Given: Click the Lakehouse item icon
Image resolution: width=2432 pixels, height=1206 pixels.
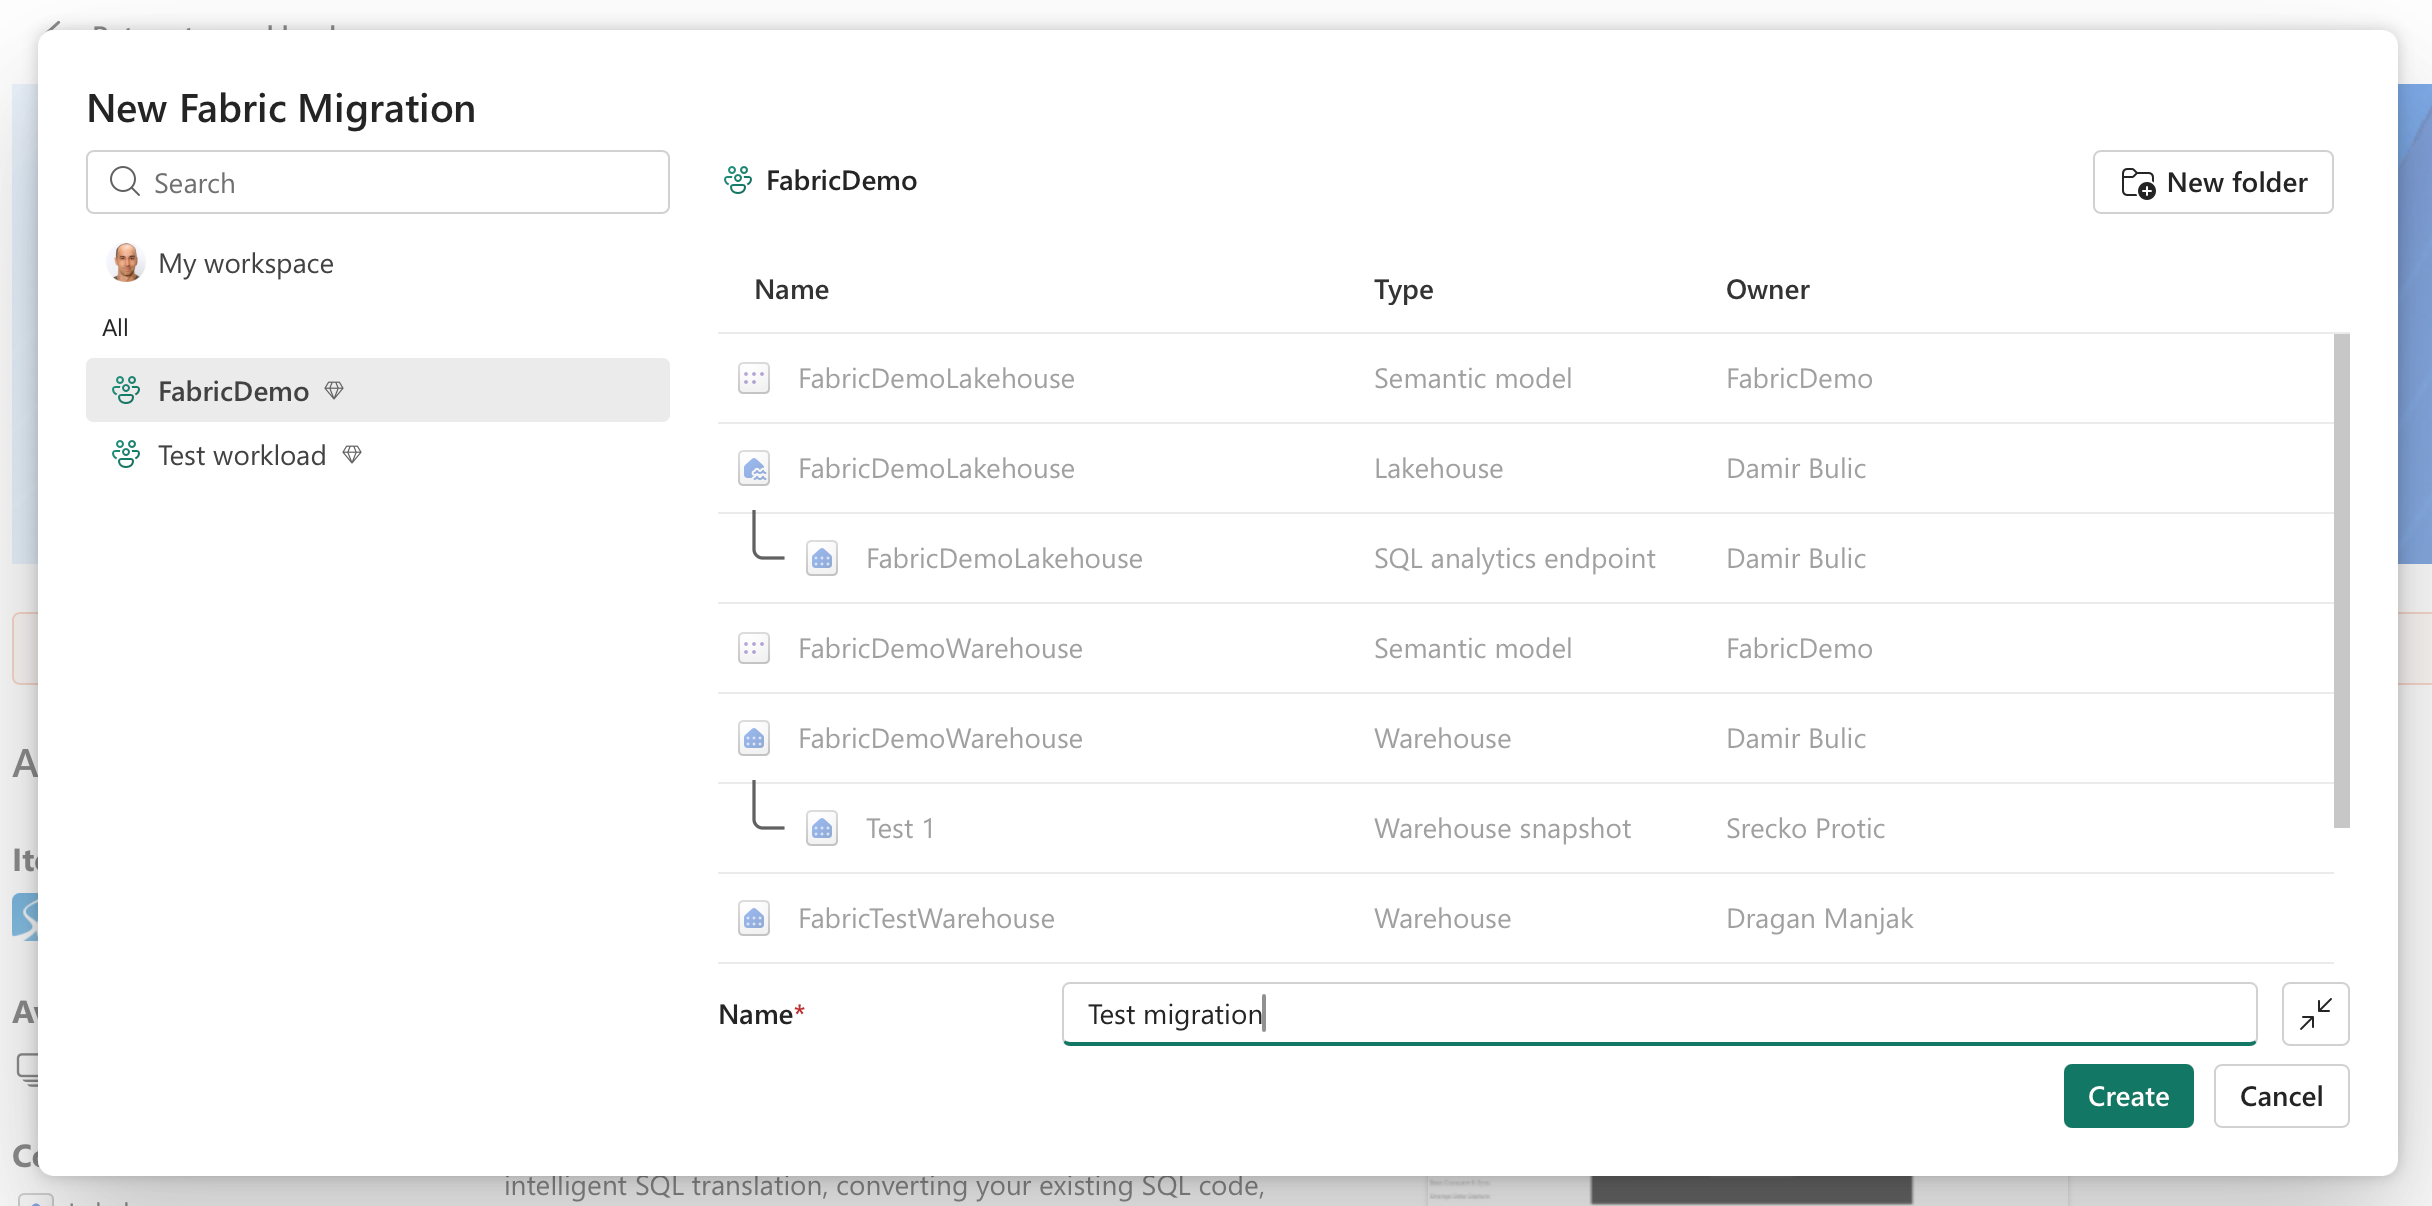Looking at the screenshot, I should point(754,468).
